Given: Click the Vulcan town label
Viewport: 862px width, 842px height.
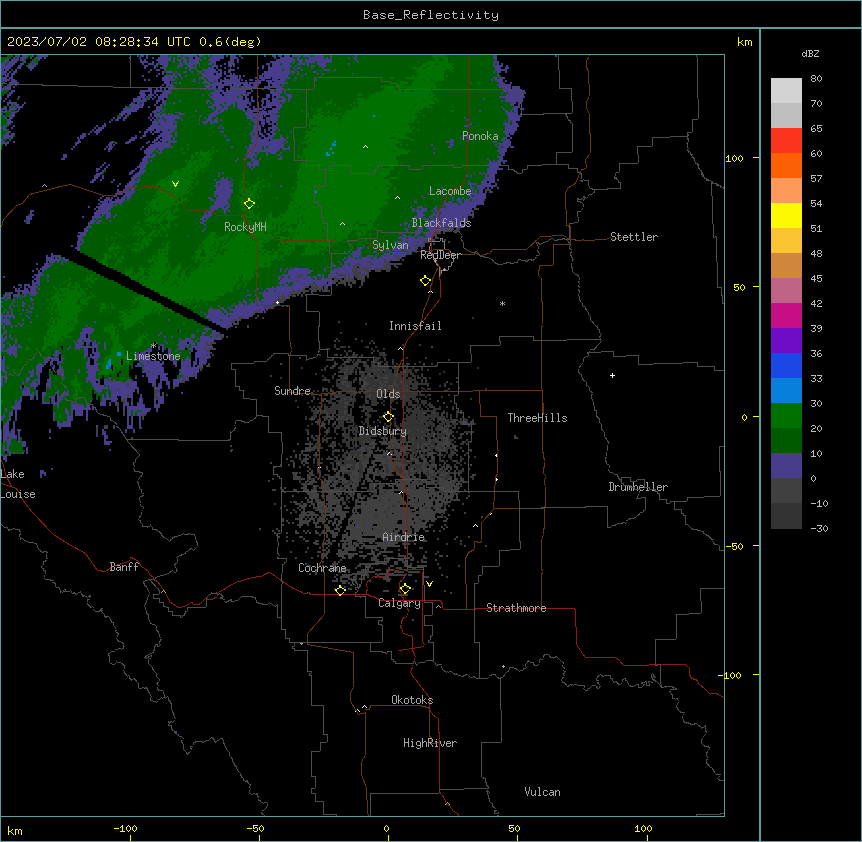Looking at the screenshot, I should coord(542,792).
